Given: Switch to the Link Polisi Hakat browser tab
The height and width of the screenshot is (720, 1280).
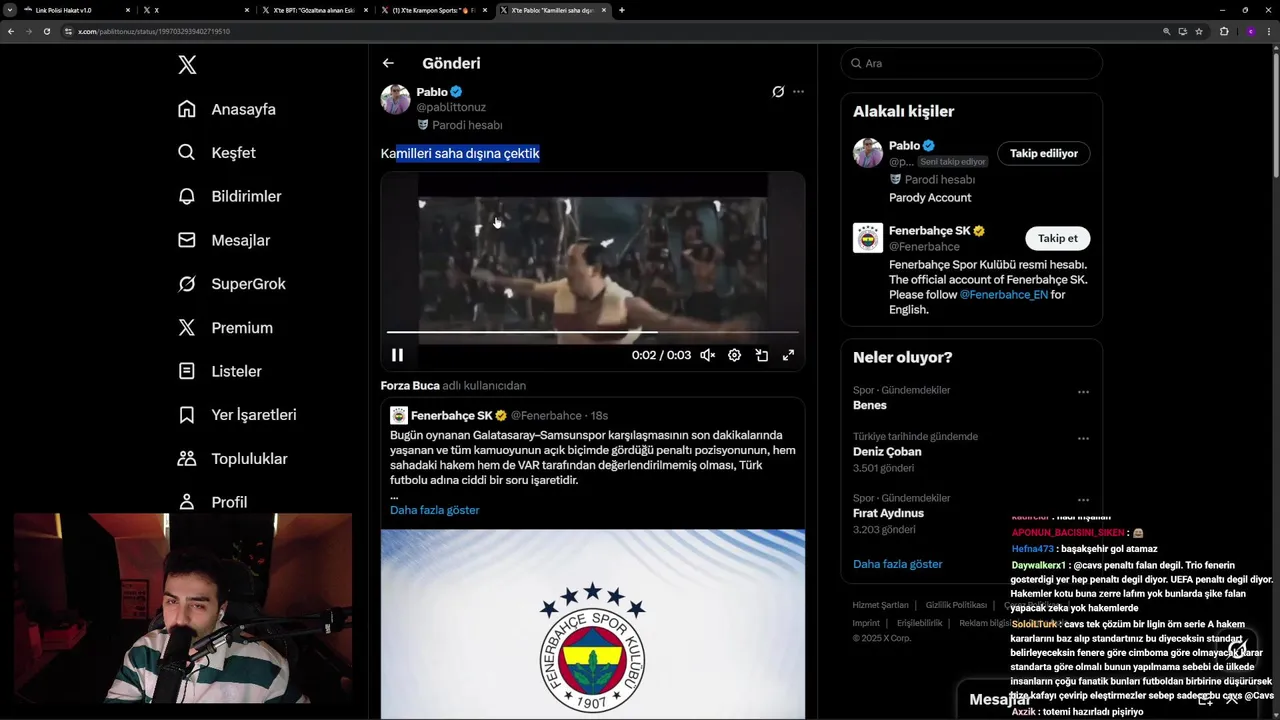Looking at the screenshot, I should point(76,10).
